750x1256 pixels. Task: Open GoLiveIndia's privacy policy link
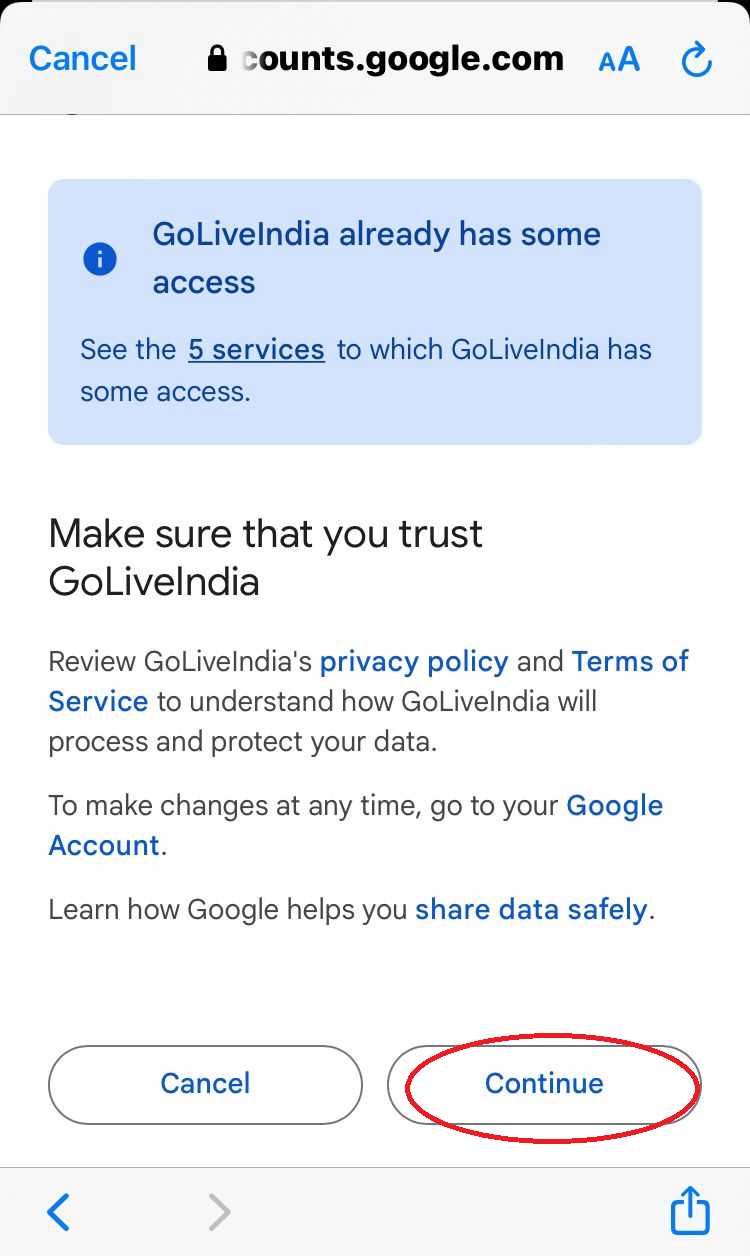point(414,662)
